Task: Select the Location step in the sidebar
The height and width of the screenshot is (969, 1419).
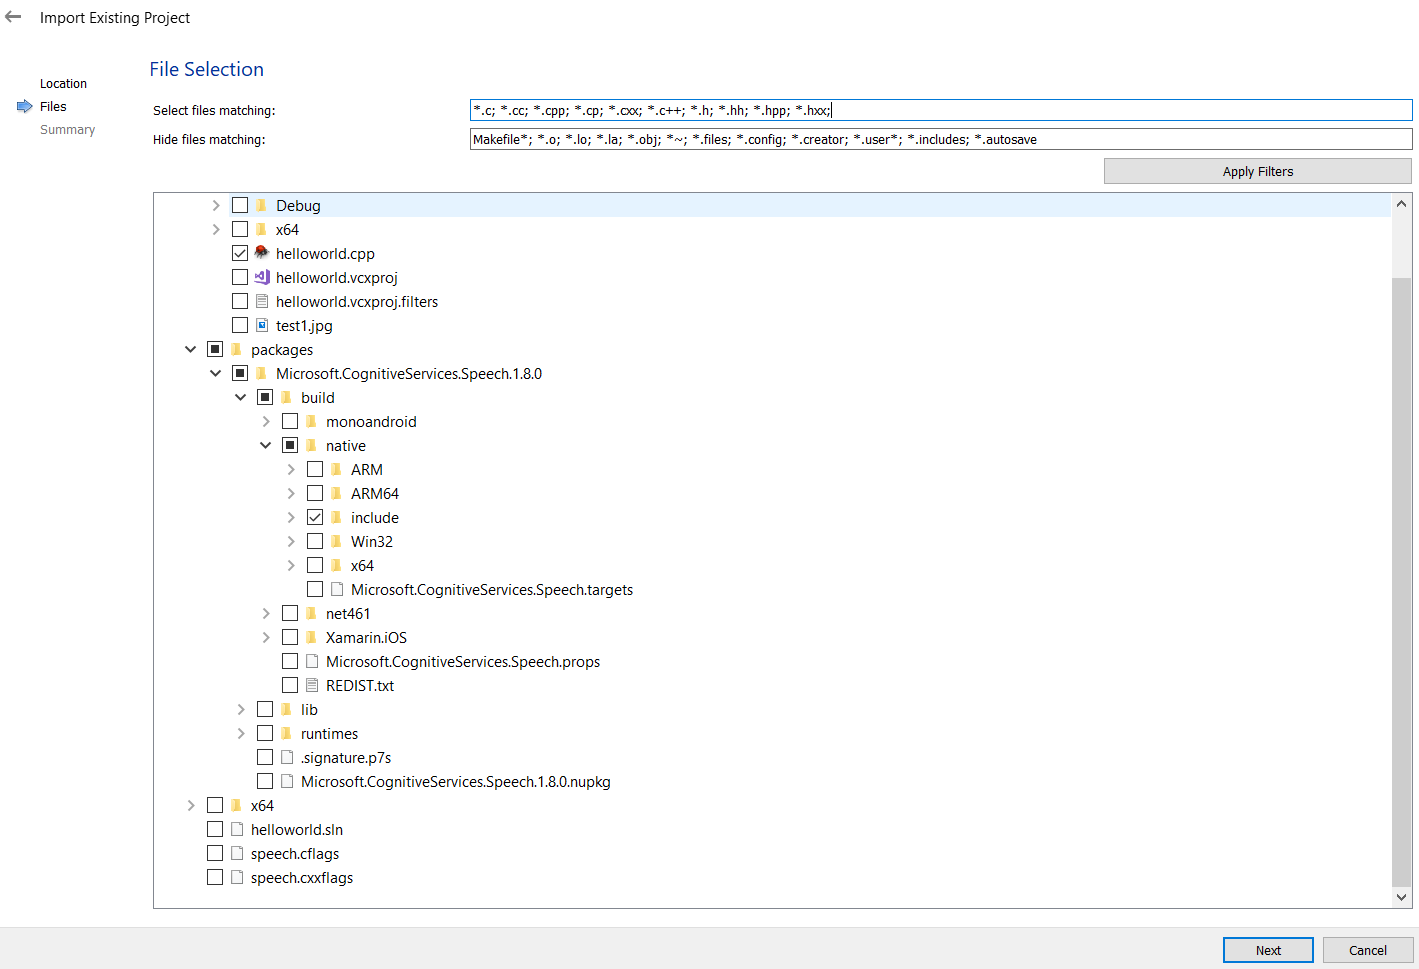Action: [x=63, y=83]
